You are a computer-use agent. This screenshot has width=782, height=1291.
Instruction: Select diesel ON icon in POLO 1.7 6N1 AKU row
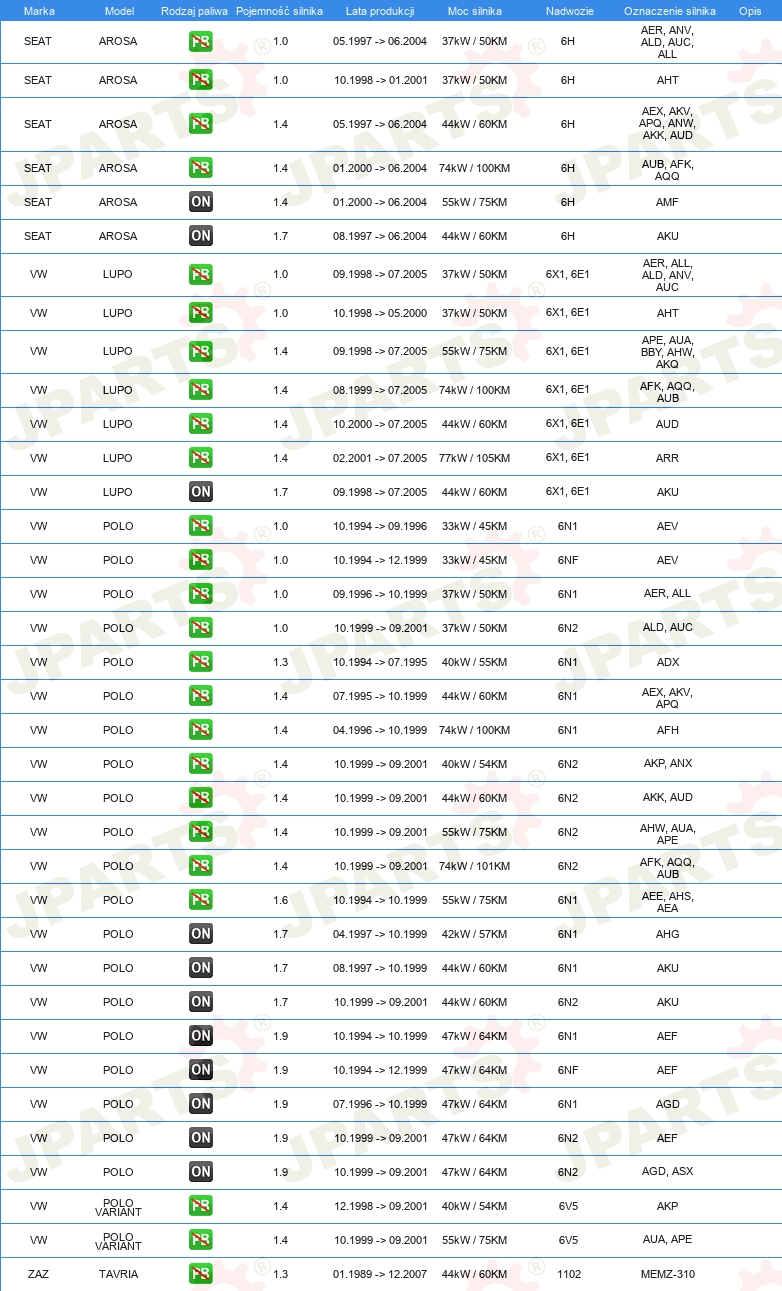tap(201, 968)
